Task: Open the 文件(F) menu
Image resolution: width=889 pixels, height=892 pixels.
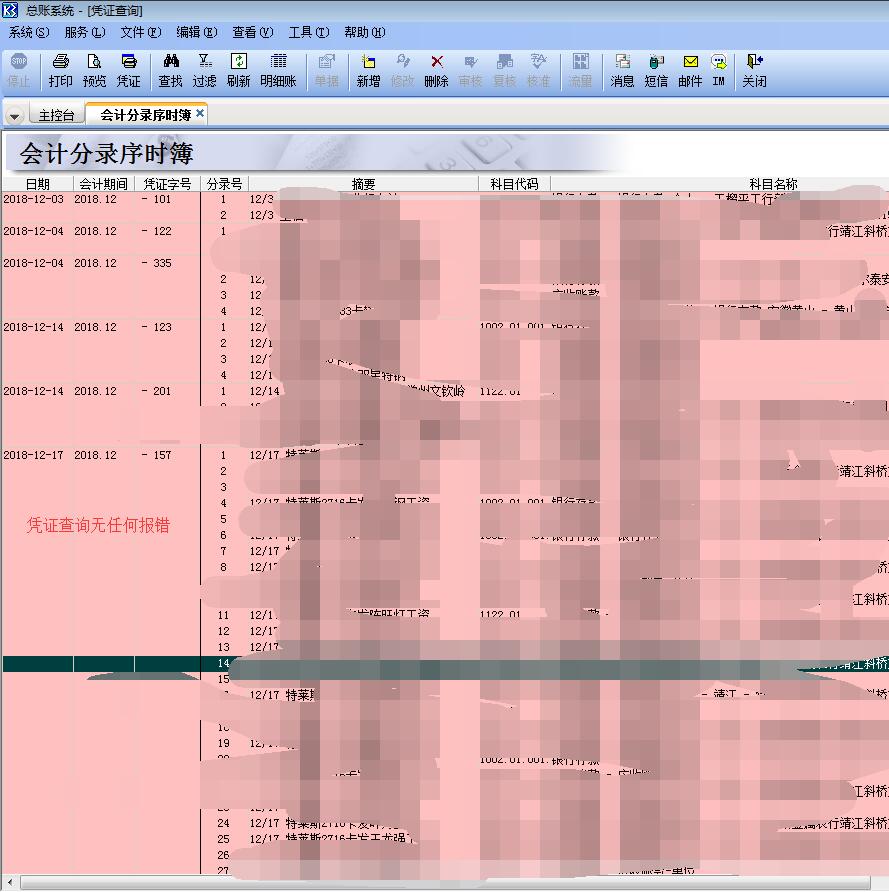Action: tap(140, 32)
